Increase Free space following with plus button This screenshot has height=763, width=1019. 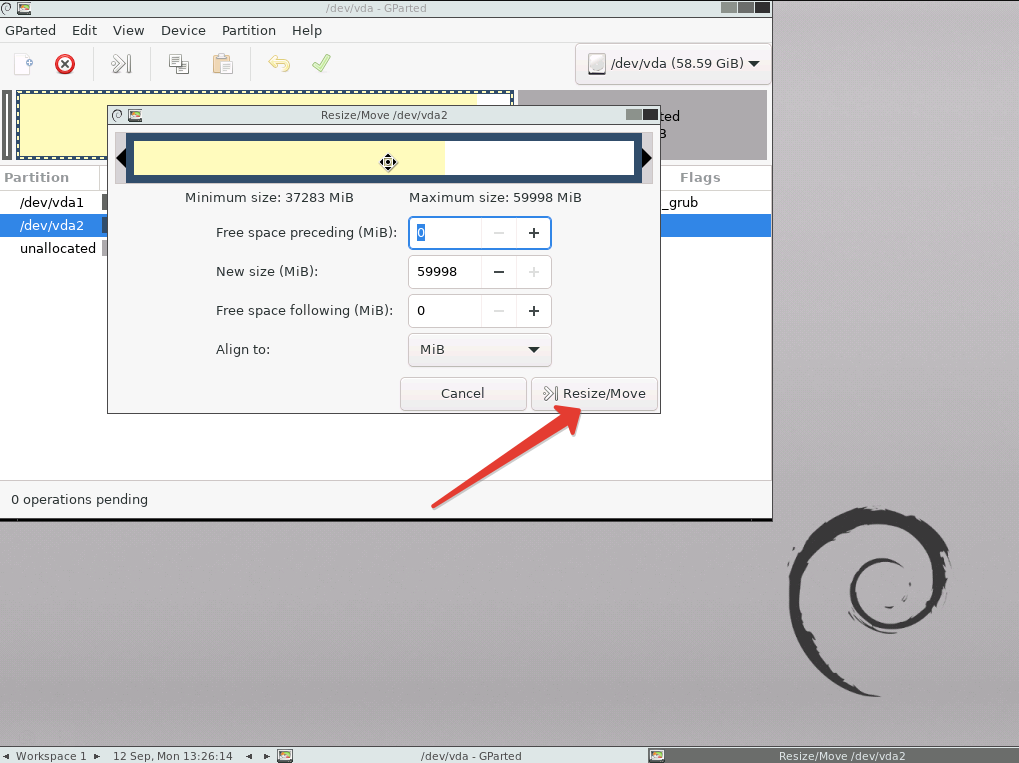(x=533, y=310)
